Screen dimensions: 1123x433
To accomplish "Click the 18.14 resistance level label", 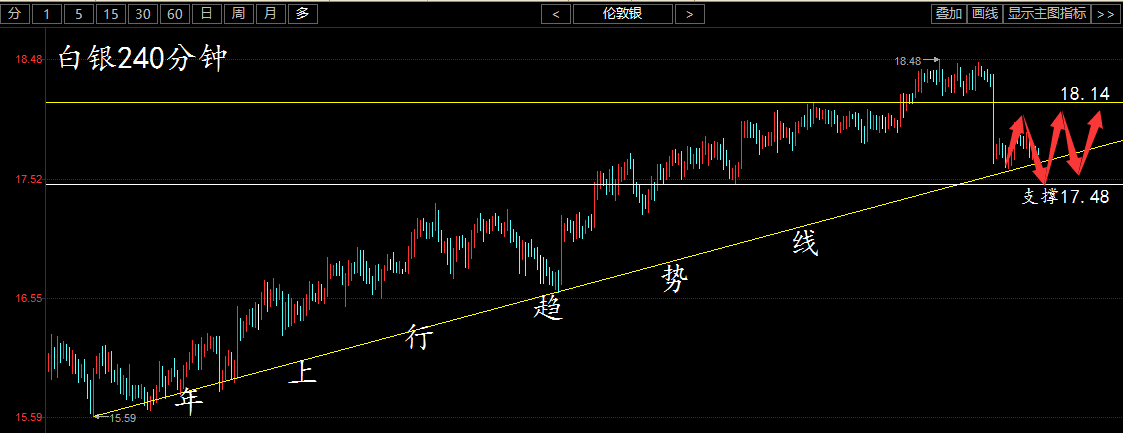I will pyautogui.click(x=1084, y=94).
